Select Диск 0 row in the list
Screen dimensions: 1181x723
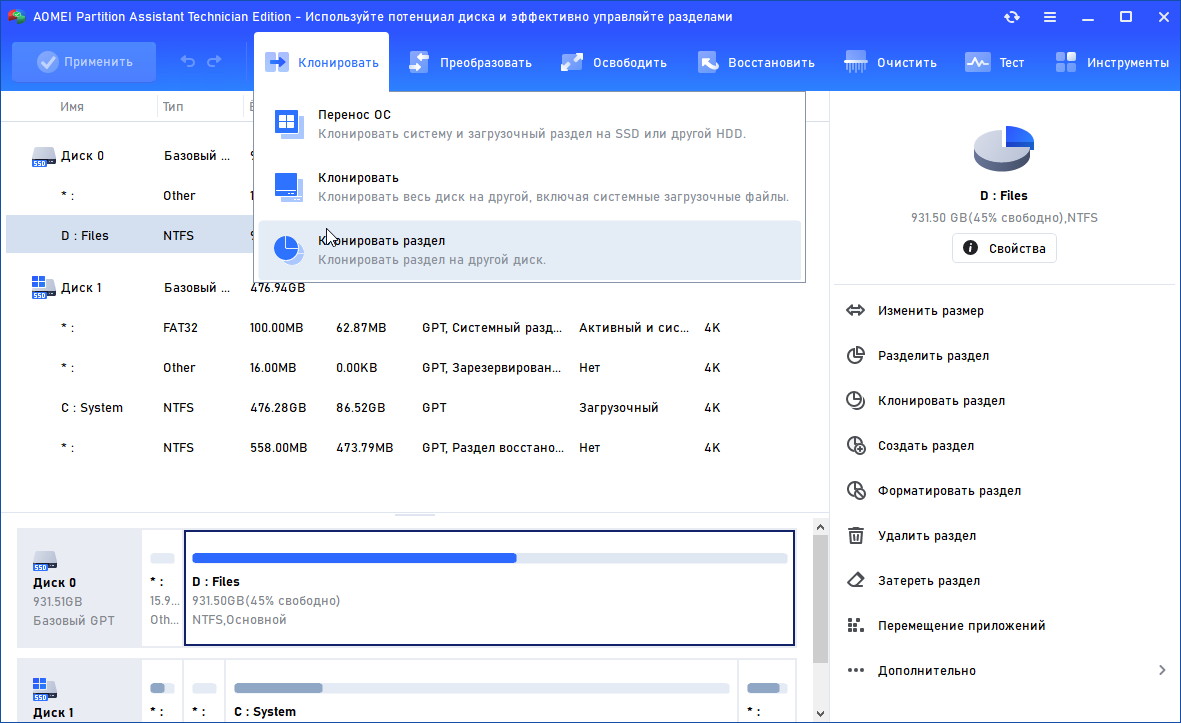click(x=128, y=156)
